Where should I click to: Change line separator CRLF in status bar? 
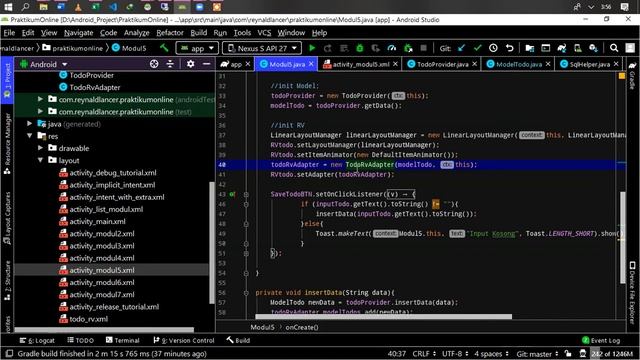[424, 353]
